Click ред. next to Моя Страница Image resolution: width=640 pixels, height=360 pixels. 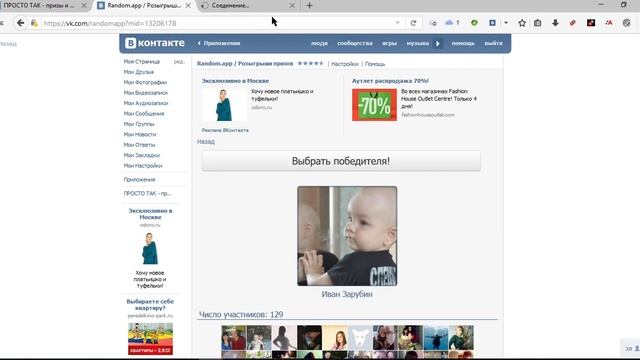pyautogui.click(x=179, y=62)
